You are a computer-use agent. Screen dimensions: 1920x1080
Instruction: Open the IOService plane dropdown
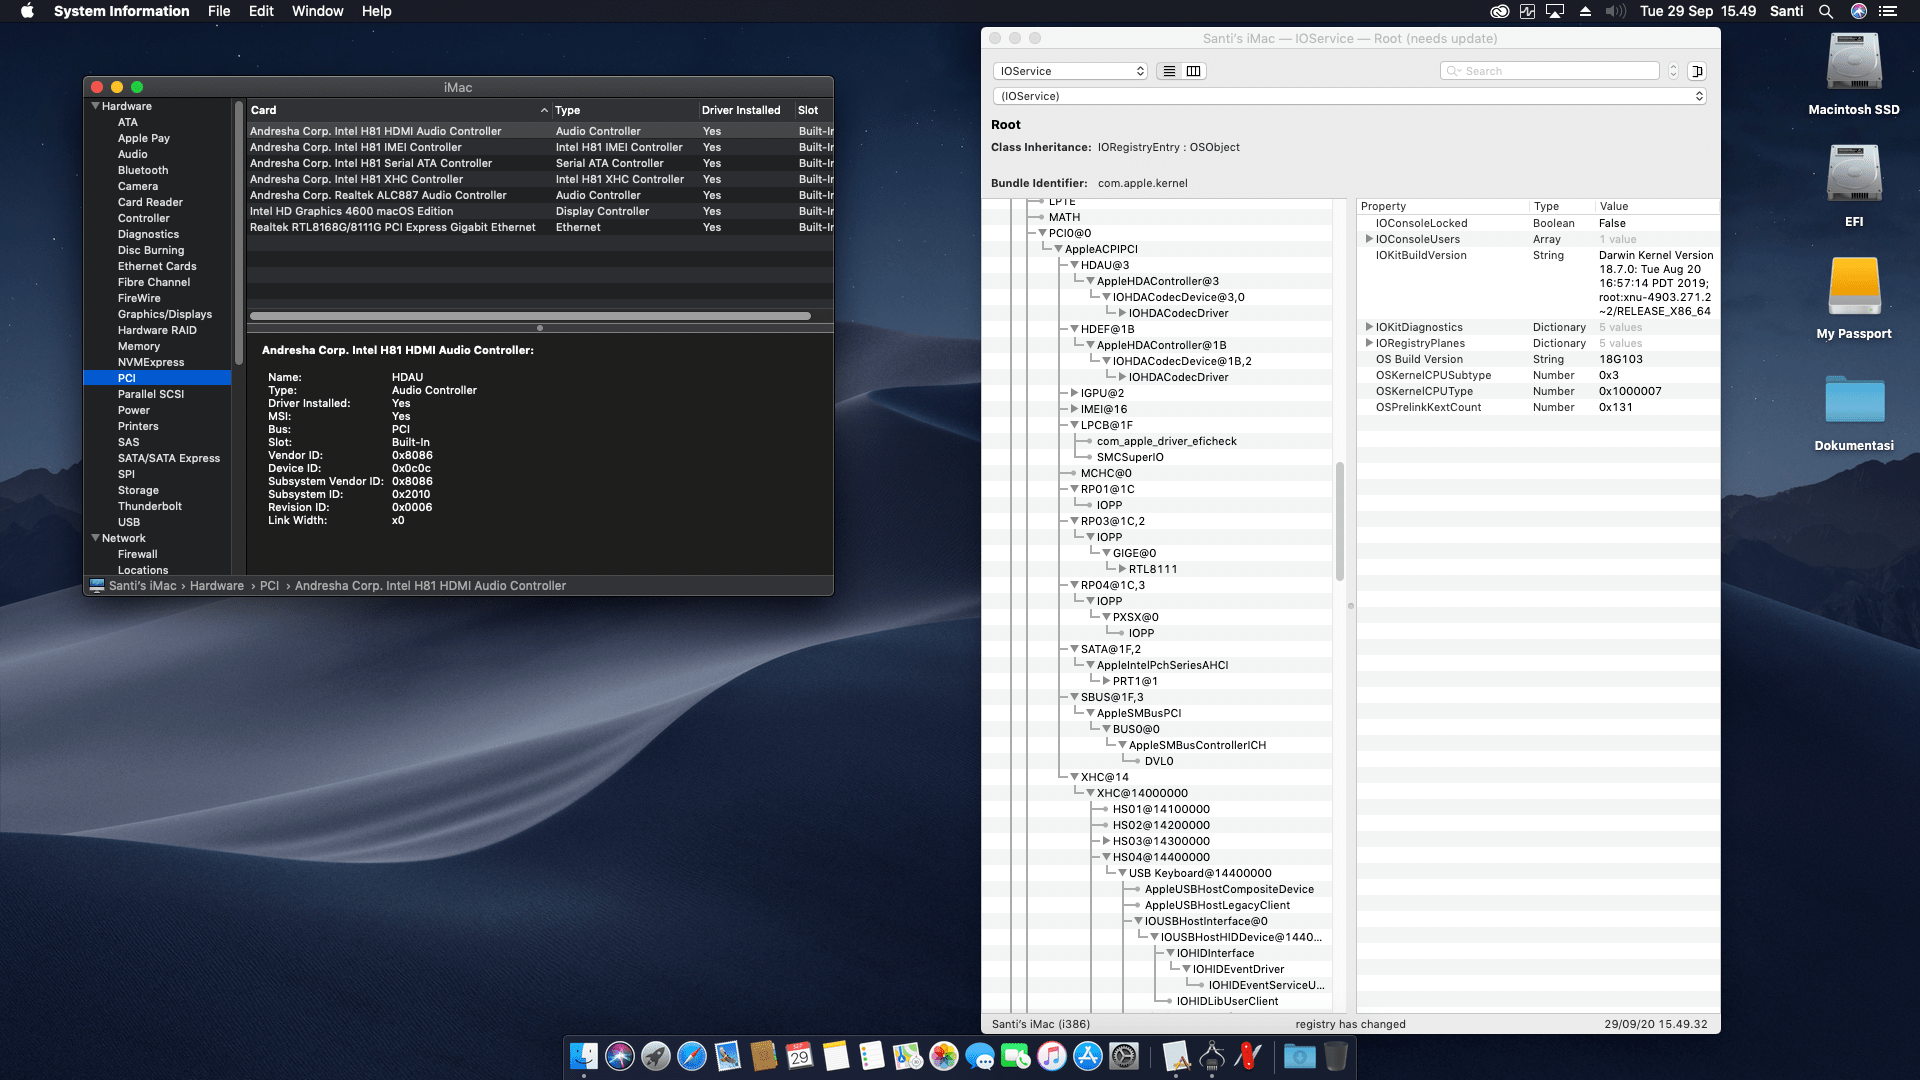pyautogui.click(x=1070, y=71)
